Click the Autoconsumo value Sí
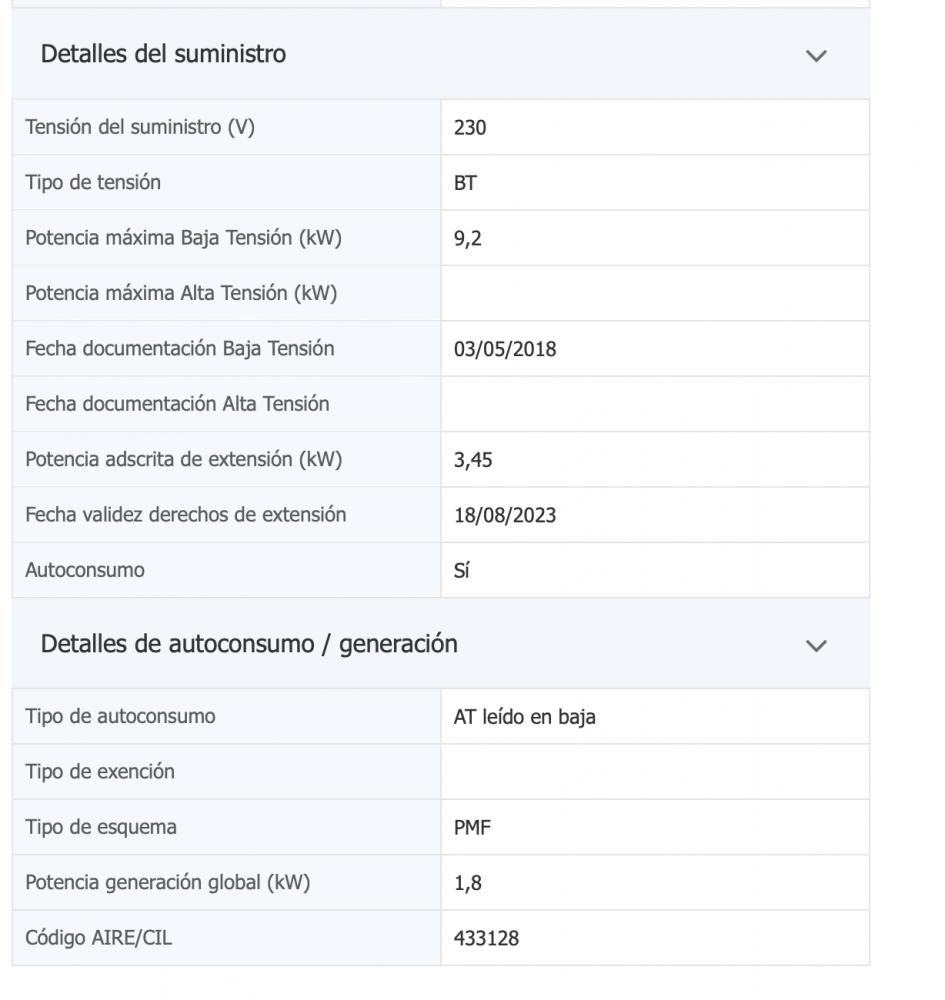Image resolution: width=945 pixels, height=1000 pixels. coord(462,571)
